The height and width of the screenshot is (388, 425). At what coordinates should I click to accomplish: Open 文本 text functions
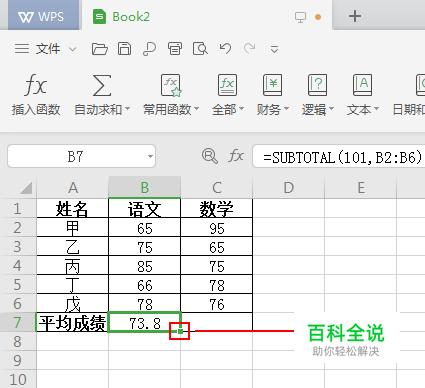click(x=362, y=94)
